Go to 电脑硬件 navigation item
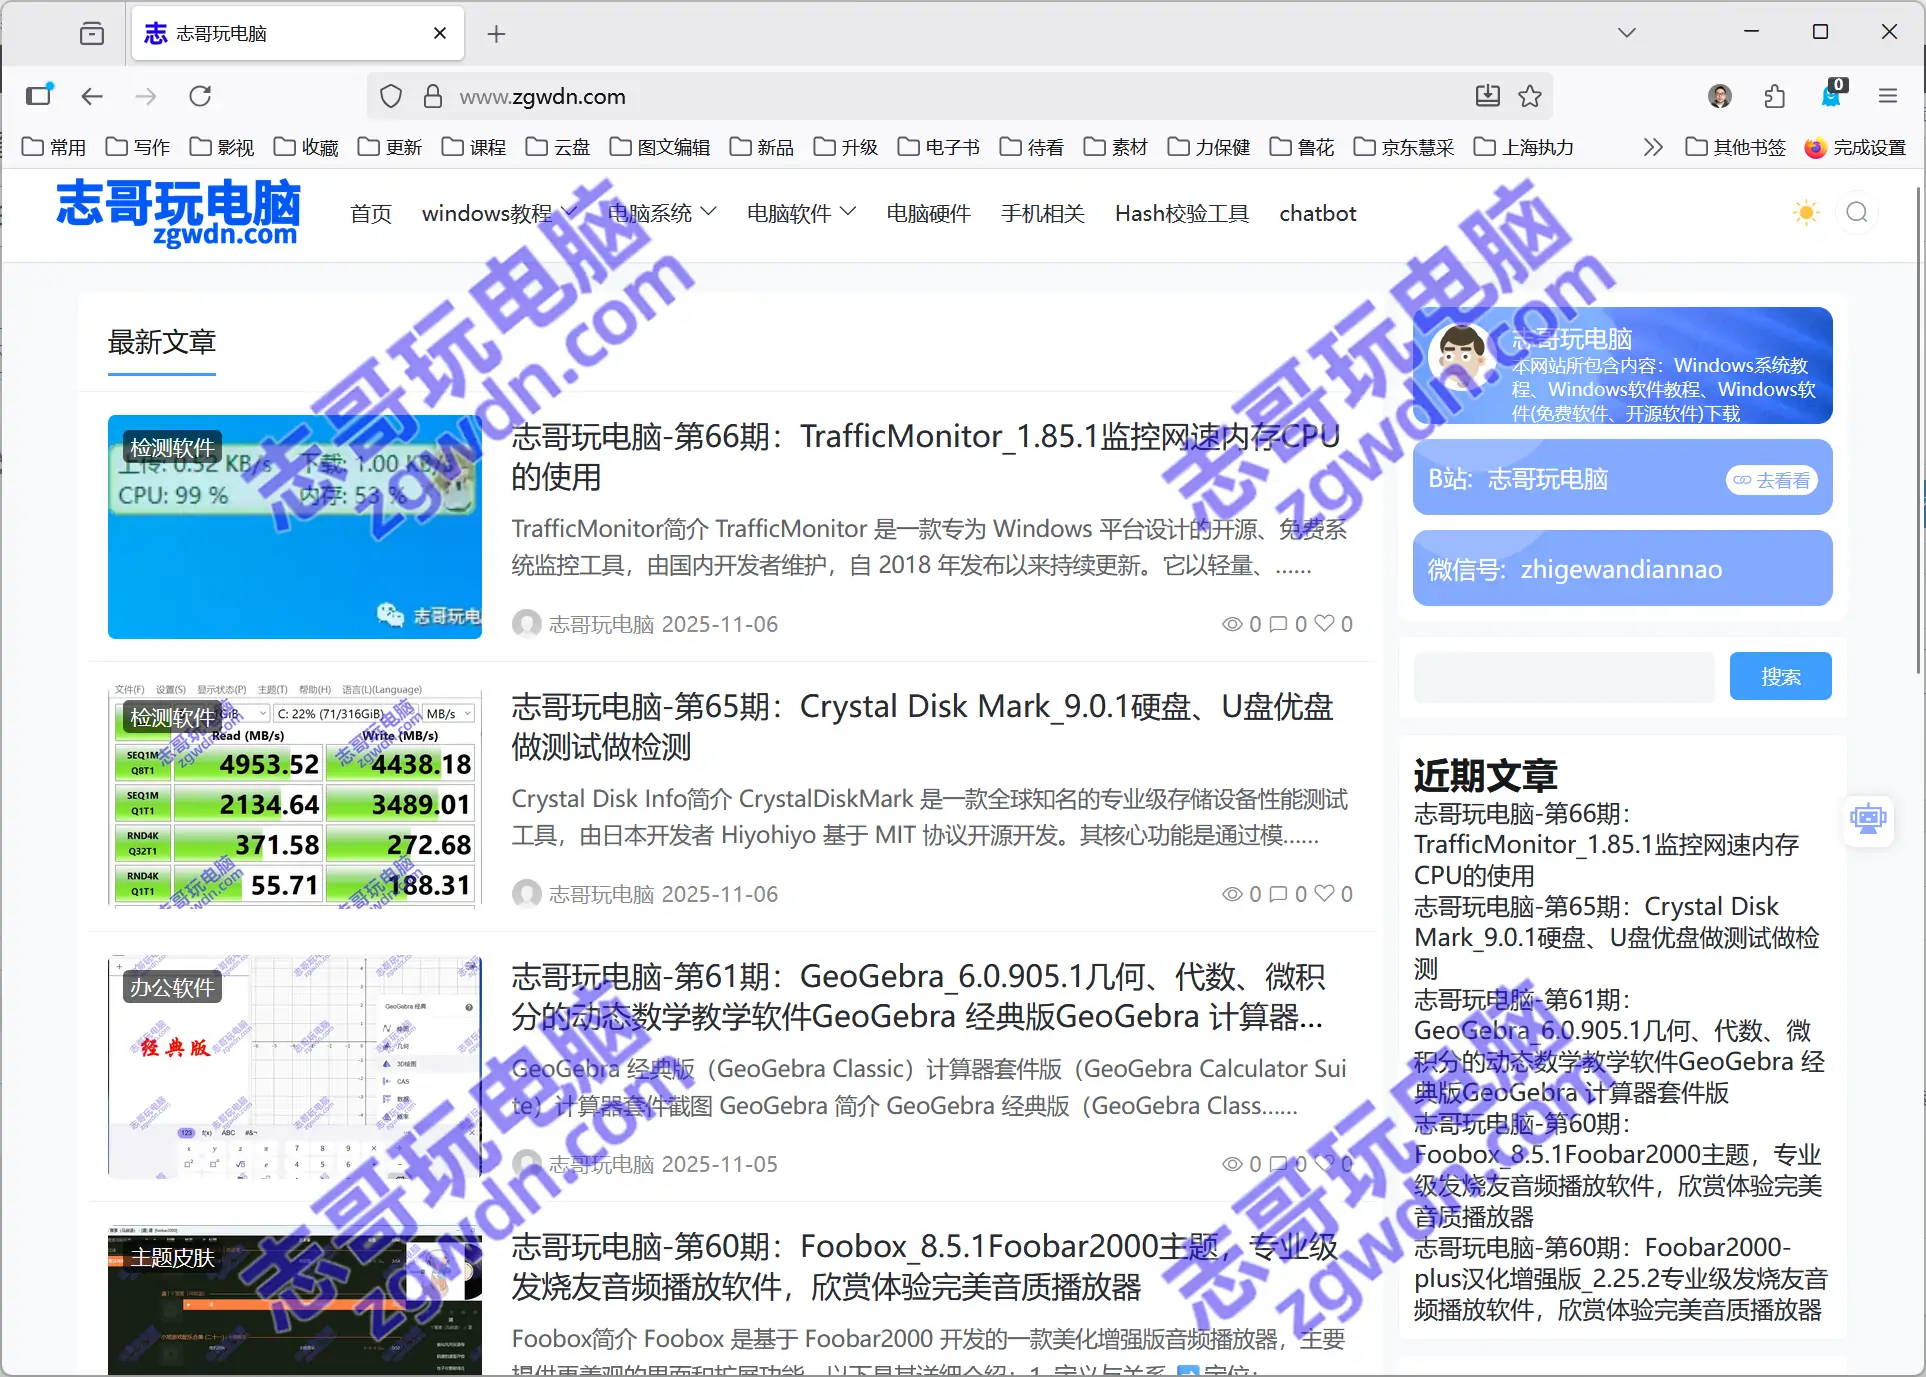 928,213
